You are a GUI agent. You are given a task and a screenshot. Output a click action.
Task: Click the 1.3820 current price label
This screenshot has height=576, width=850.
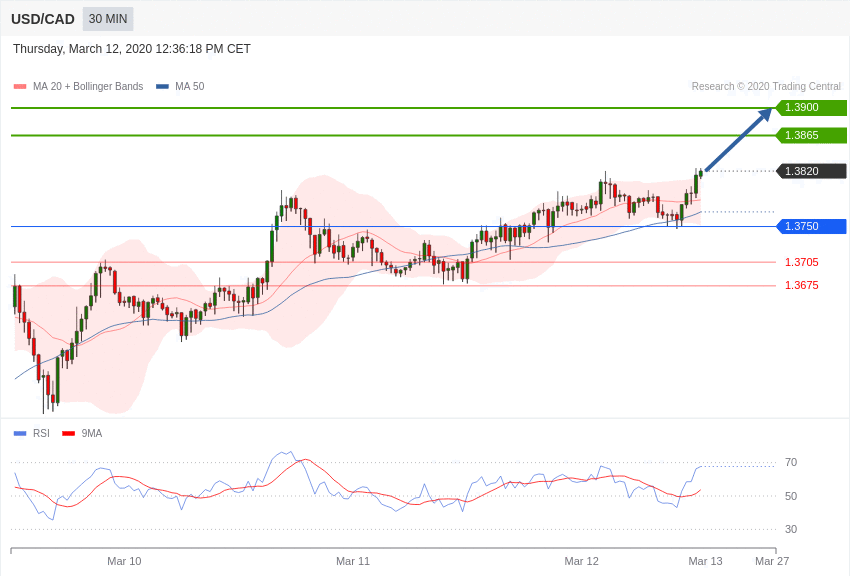(811, 171)
